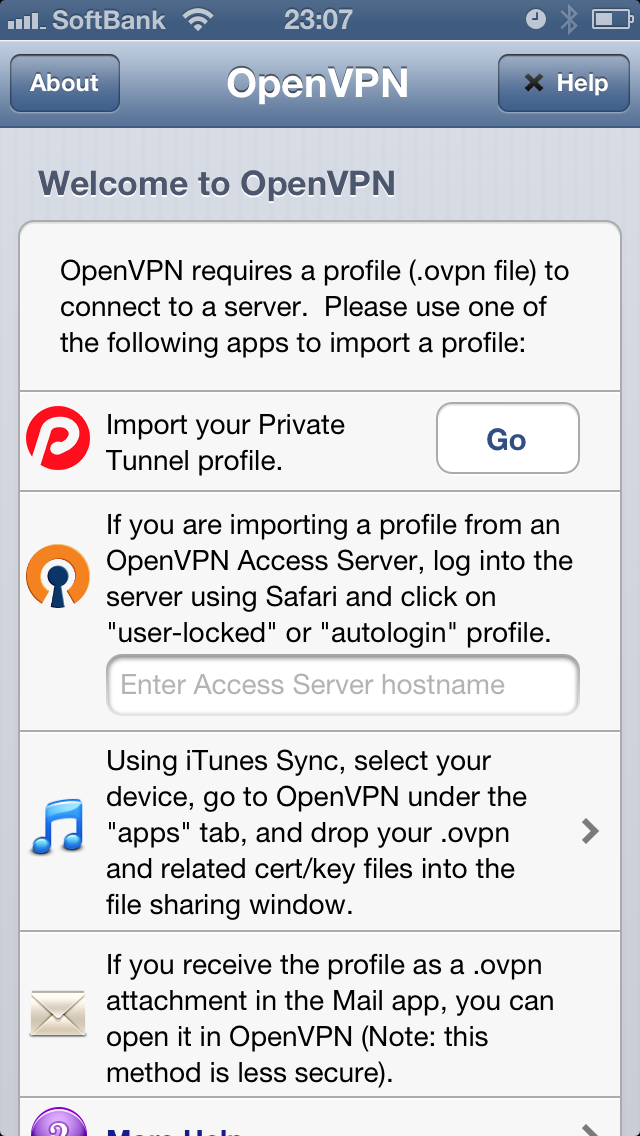Tap the Mail envelope icon
This screenshot has height=1136, width=640.
click(58, 1013)
